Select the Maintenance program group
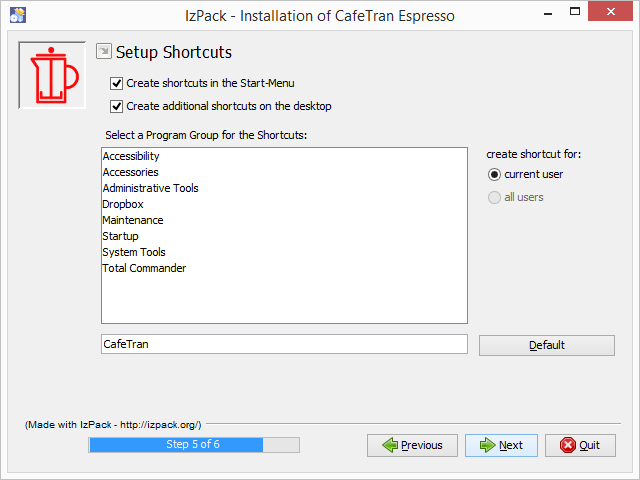 pos(132,220)
